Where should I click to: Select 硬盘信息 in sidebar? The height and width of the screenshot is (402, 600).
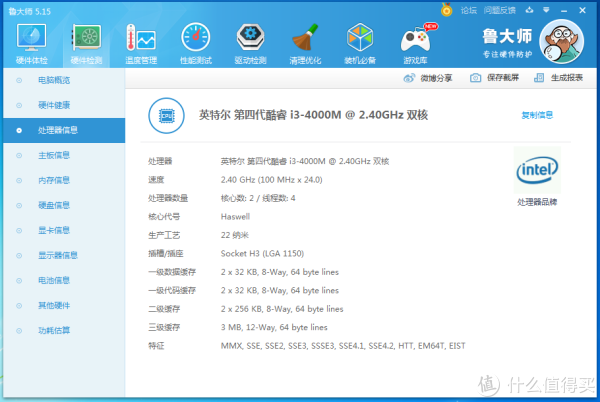point(64,205)
